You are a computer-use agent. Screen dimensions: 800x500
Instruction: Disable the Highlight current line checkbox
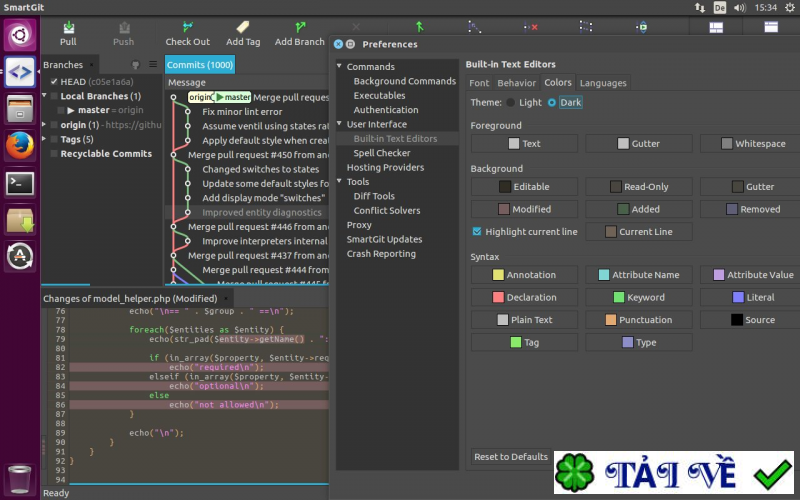477,232
